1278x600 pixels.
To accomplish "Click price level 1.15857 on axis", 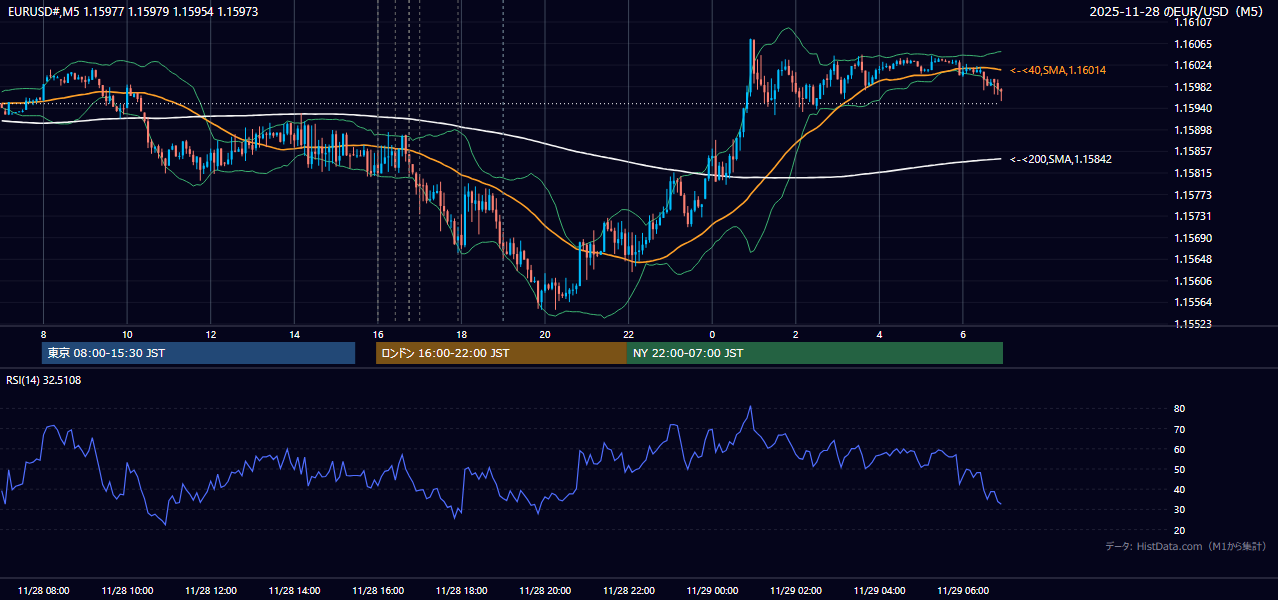I will point(1193,152).
